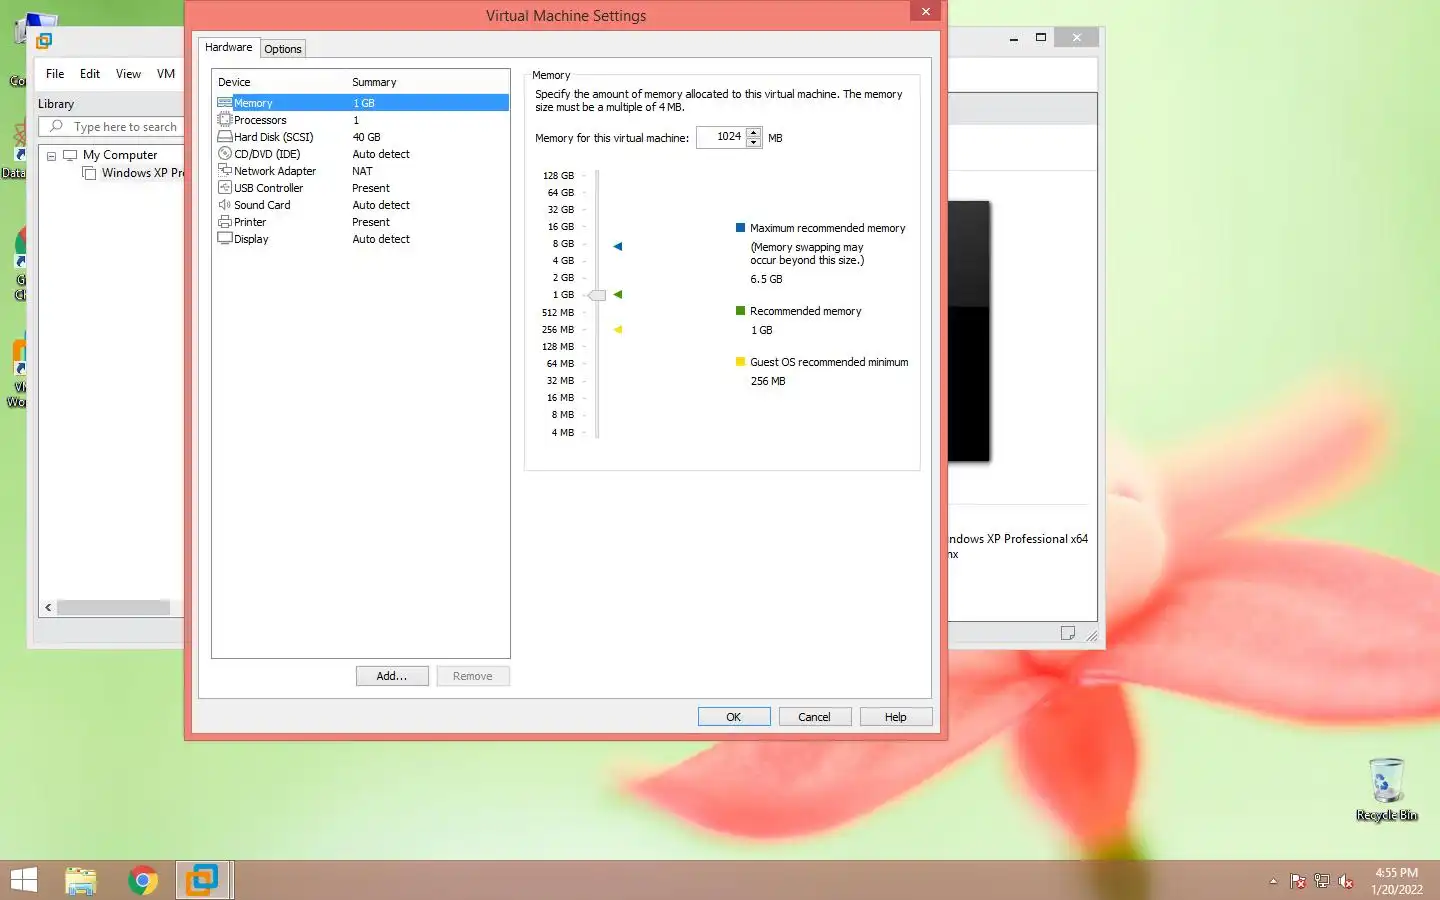
Task: Click the 128 GB mark on memory scale
Action: (558, 176)
